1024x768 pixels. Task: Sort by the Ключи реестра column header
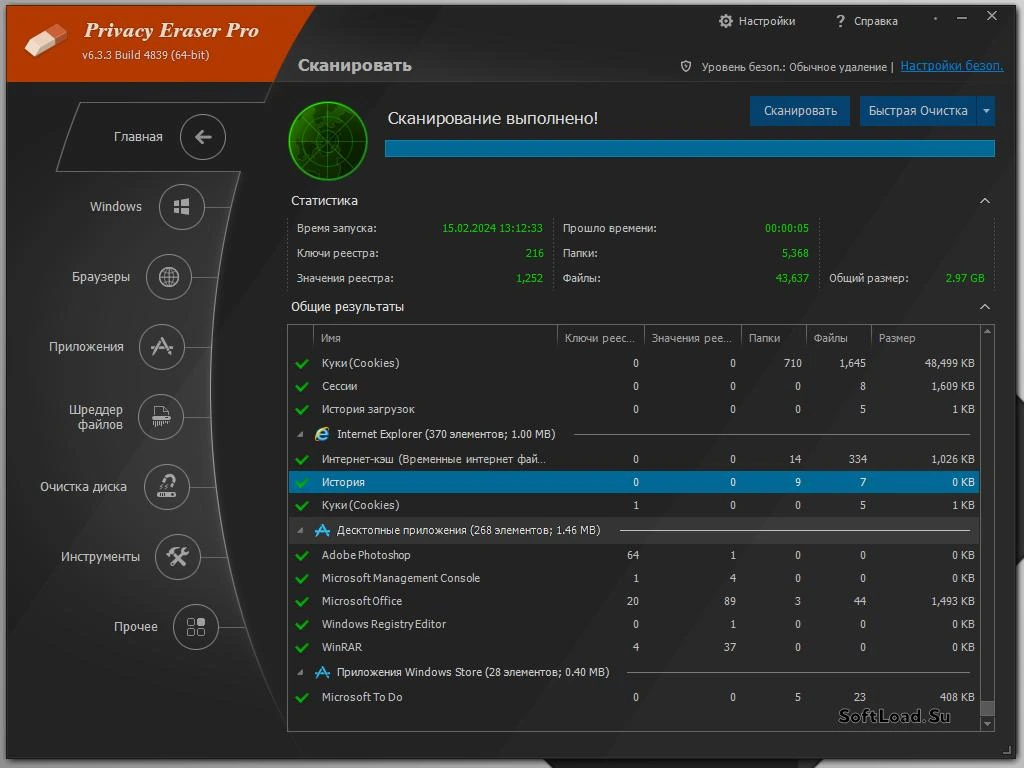click(x=601, y=338)
